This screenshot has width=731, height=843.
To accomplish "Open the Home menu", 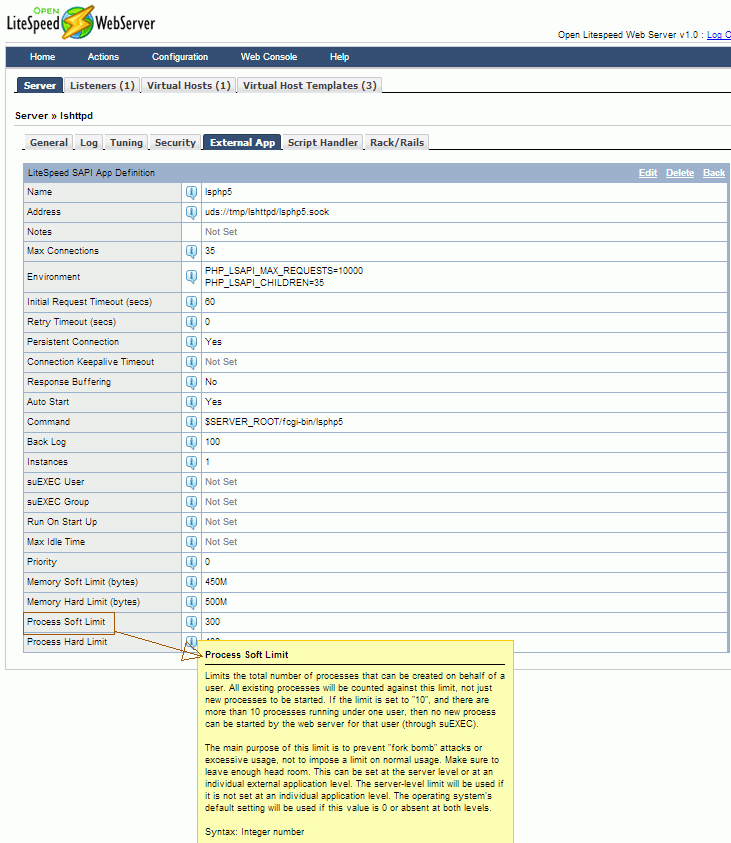I will coord(42,57).
